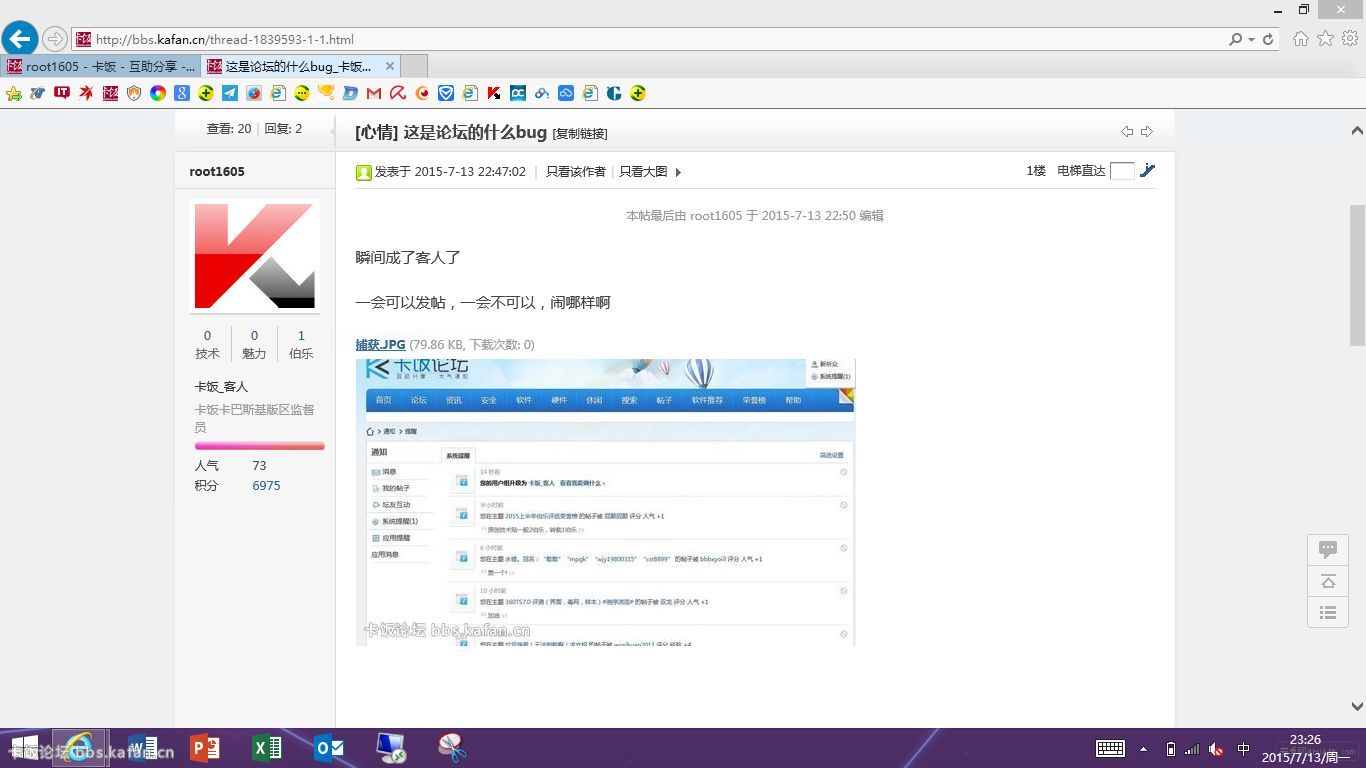
Task: Click the page scrollbar down arrow
Action: click(x=1357, y=706)
